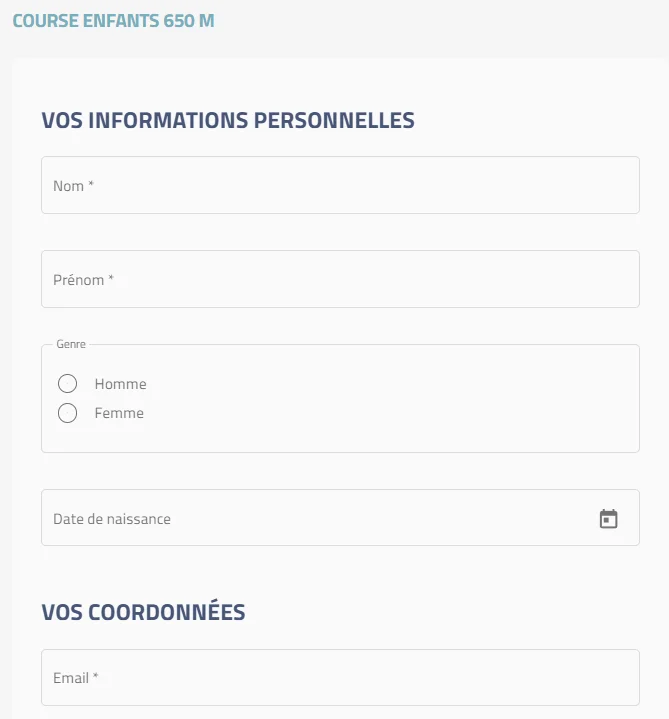Click the Date de naissance placeholder text
The image size is (669, 719).
(x=112, y=519)
